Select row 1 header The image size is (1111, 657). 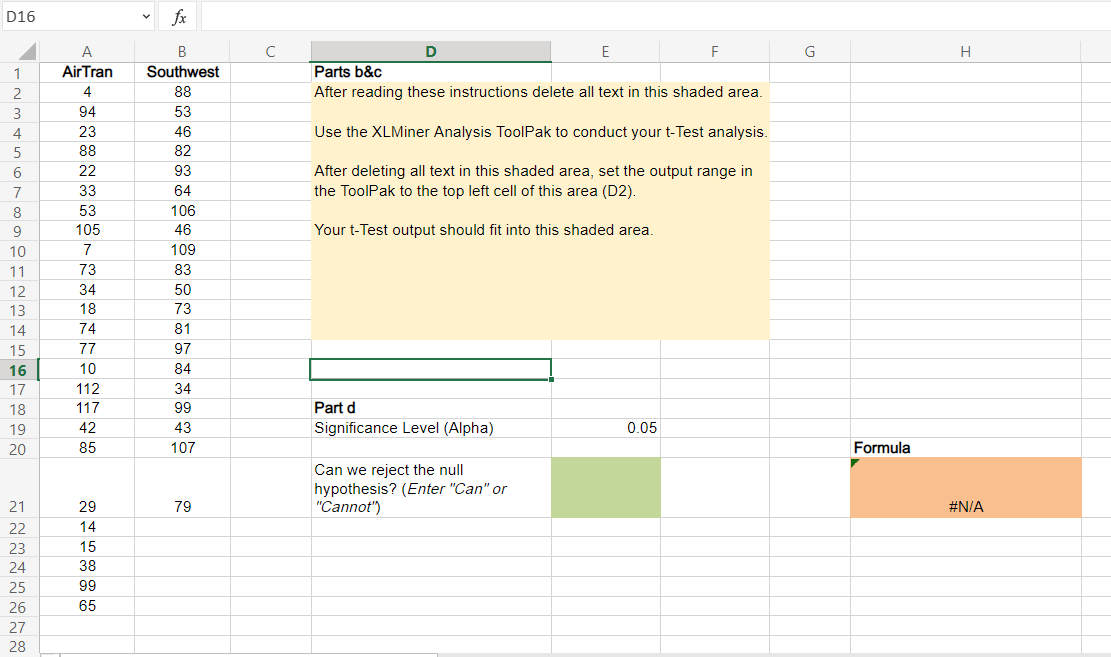point(18,73)
